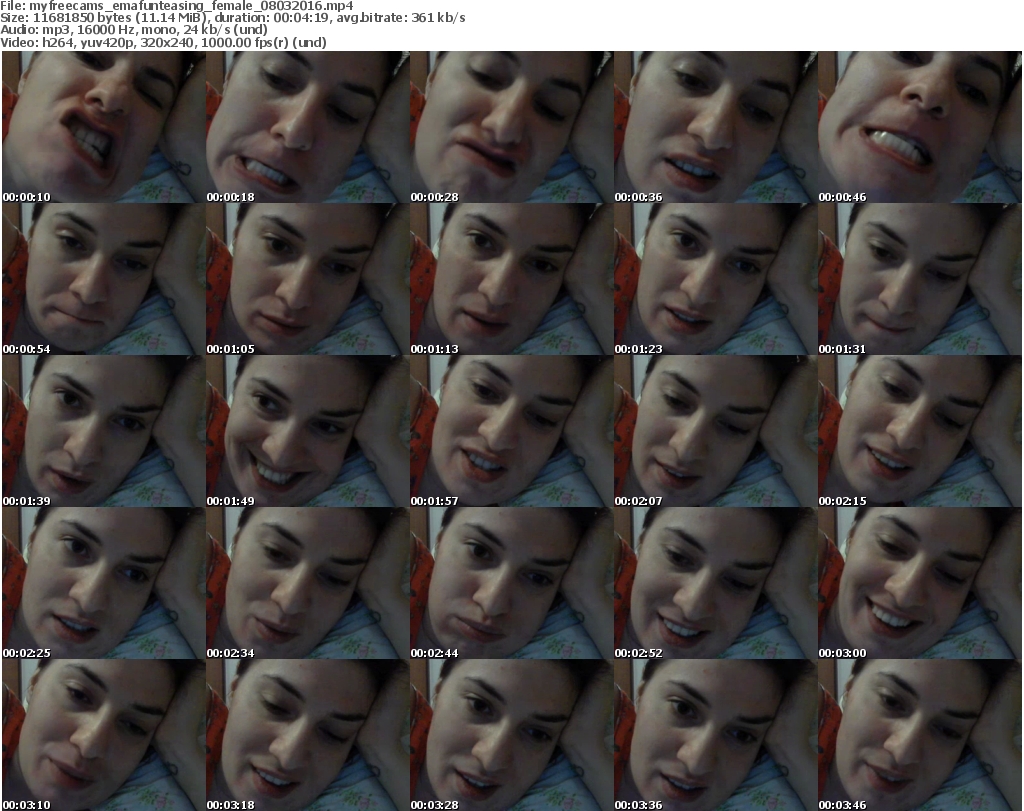The width and height of the screenshot is (1024, 811).
Task: Choose the video frame marked 00:02:25
Action: pos(104,583)
